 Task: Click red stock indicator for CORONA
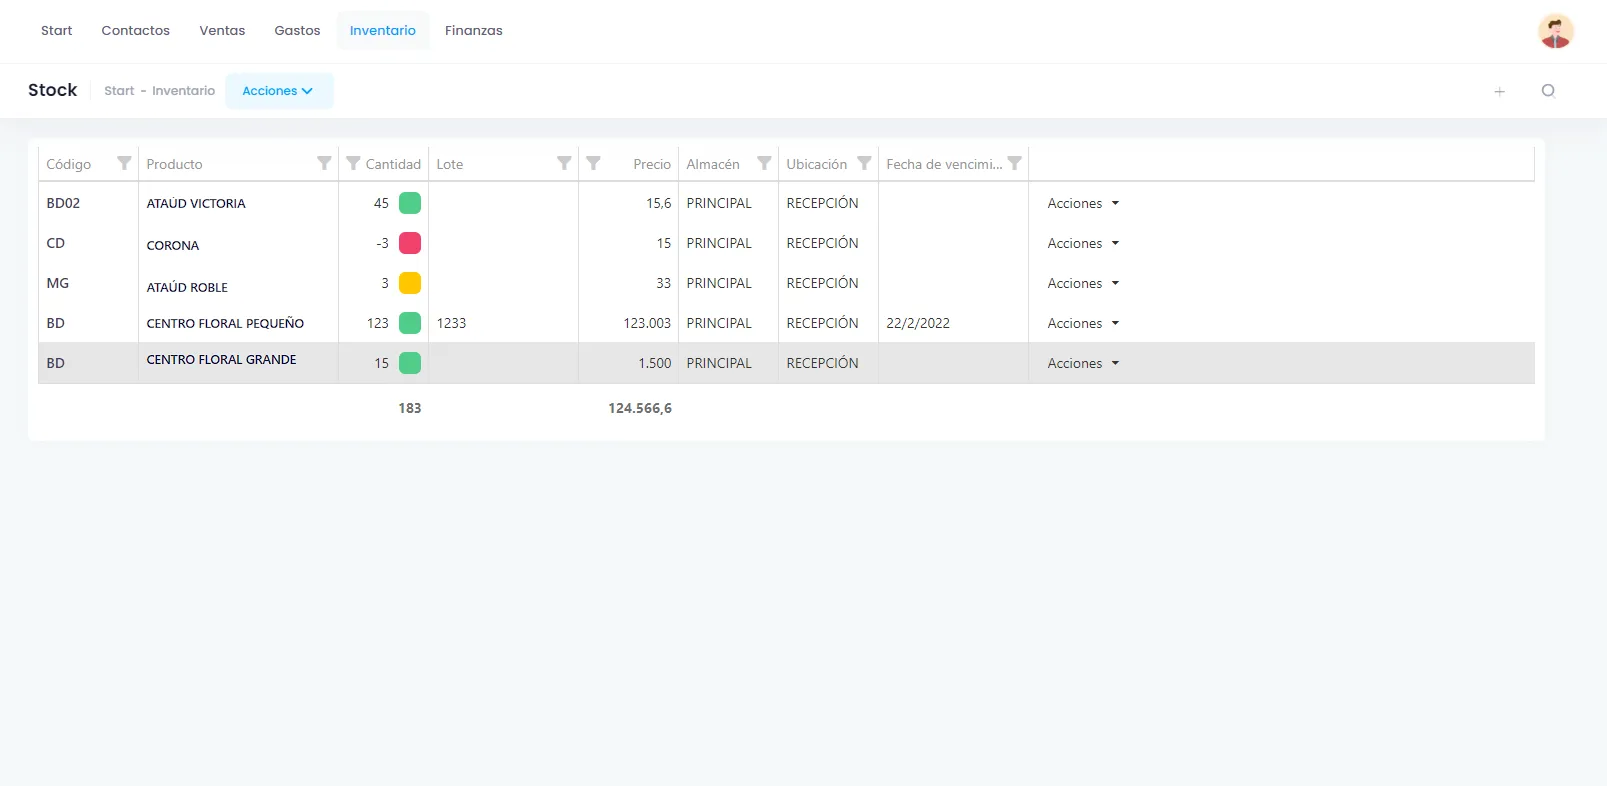pos(410,243)
